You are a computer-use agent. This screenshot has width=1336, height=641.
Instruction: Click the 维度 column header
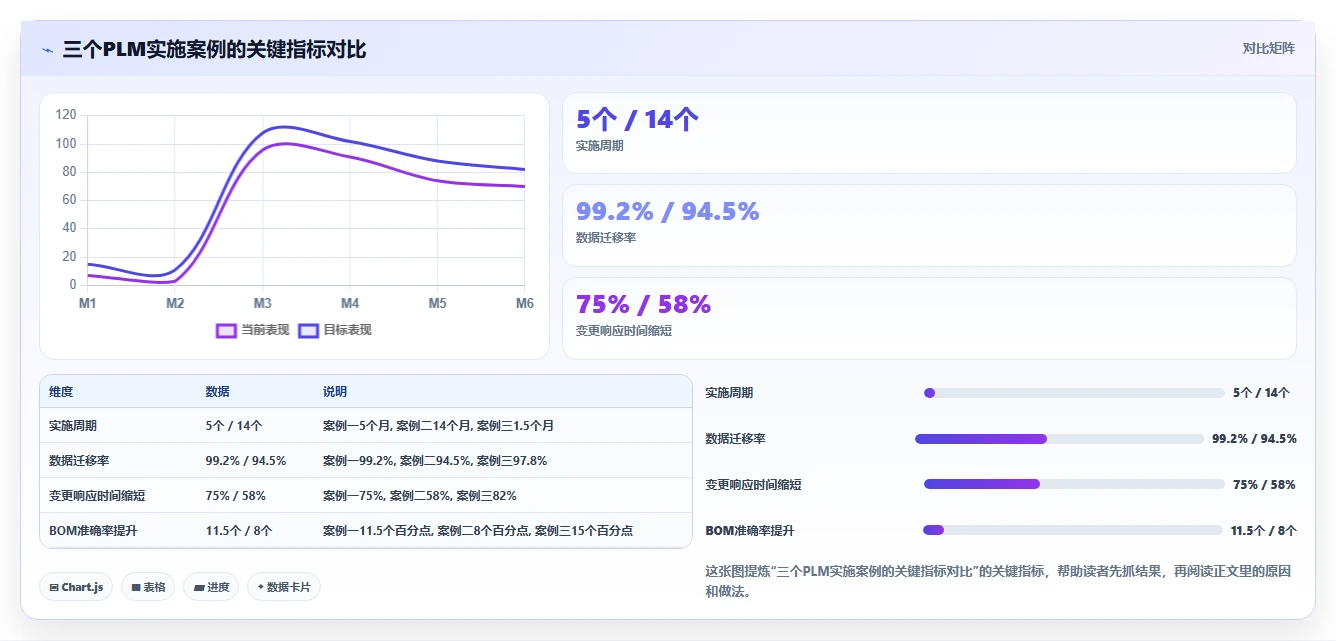coord(61,392)
